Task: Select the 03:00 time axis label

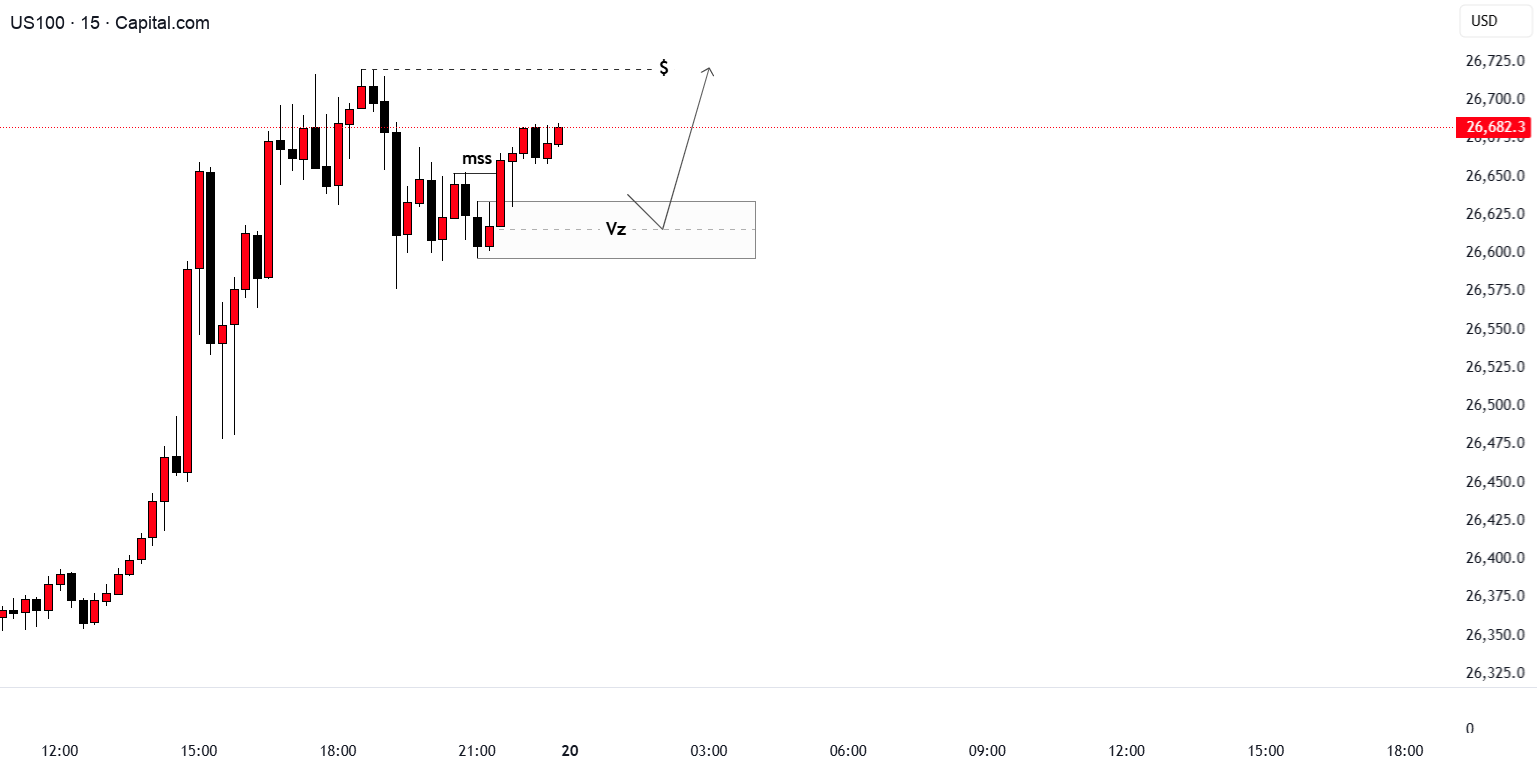Action: coord(709,751)
